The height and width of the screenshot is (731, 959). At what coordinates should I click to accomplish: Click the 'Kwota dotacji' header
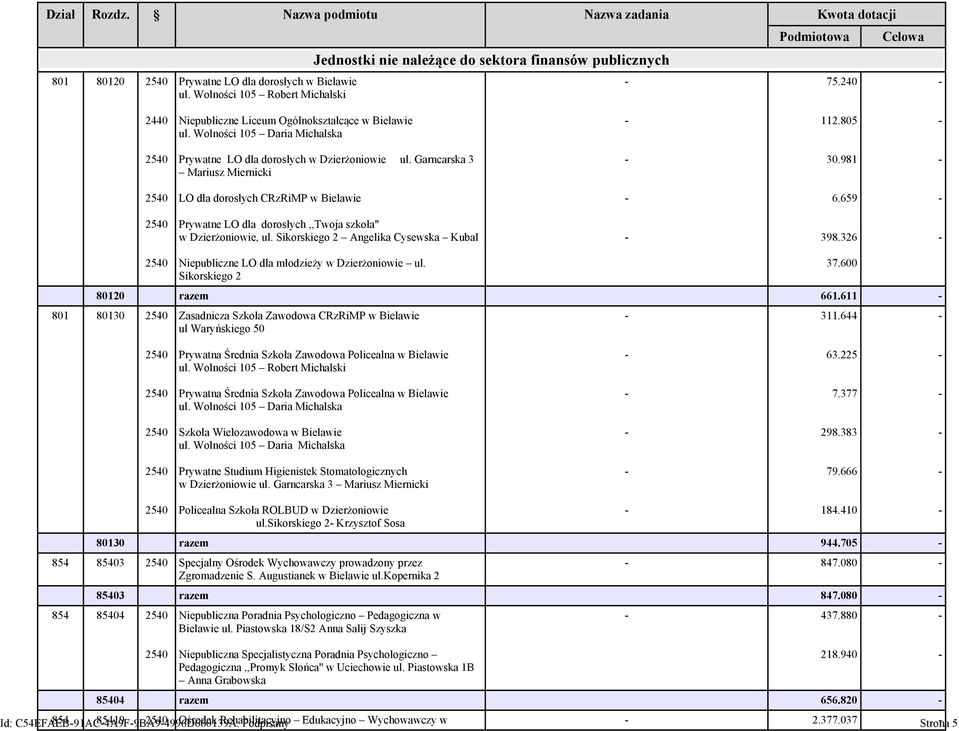pos(856,15)
